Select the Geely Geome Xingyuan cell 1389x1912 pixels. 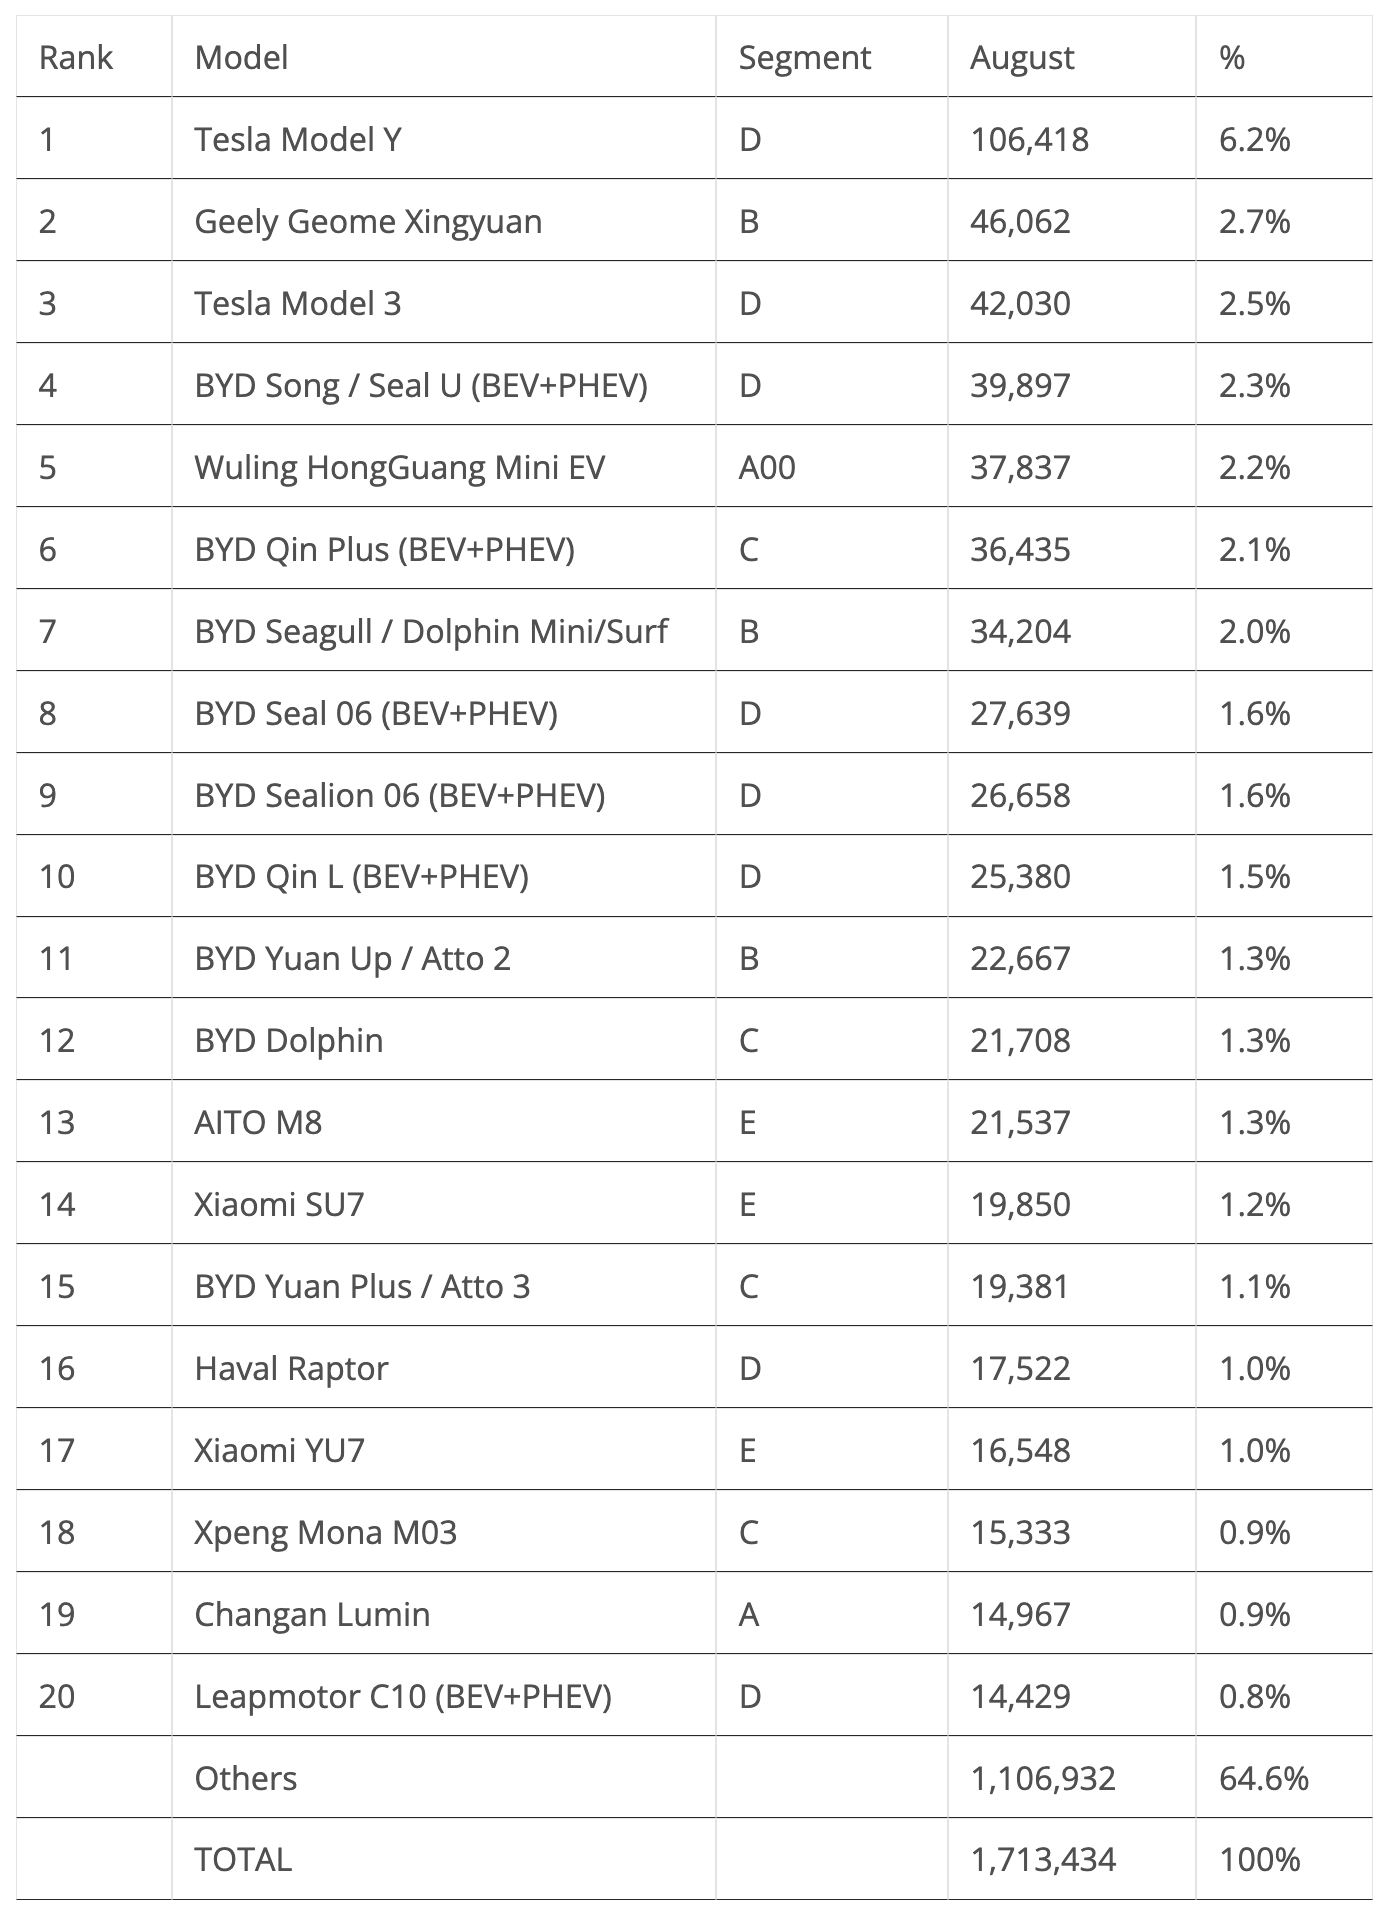click(368, 221)
